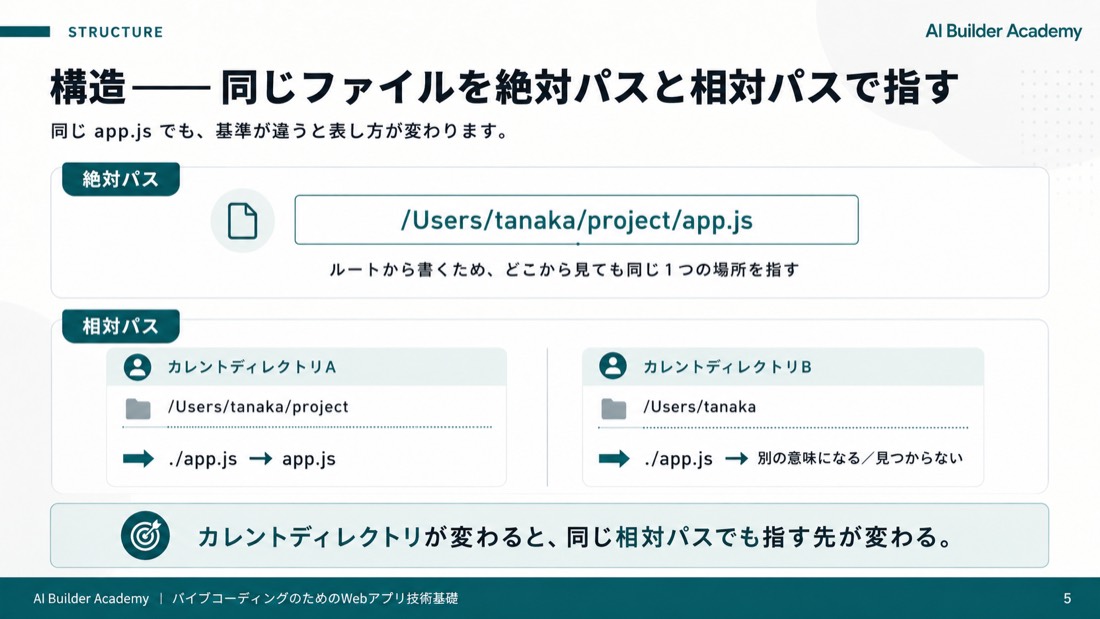The width and height of the screenshot is (1100, 619).
Task: Click the folder icon beside /Users/tanaka
Action: point(613,408)
